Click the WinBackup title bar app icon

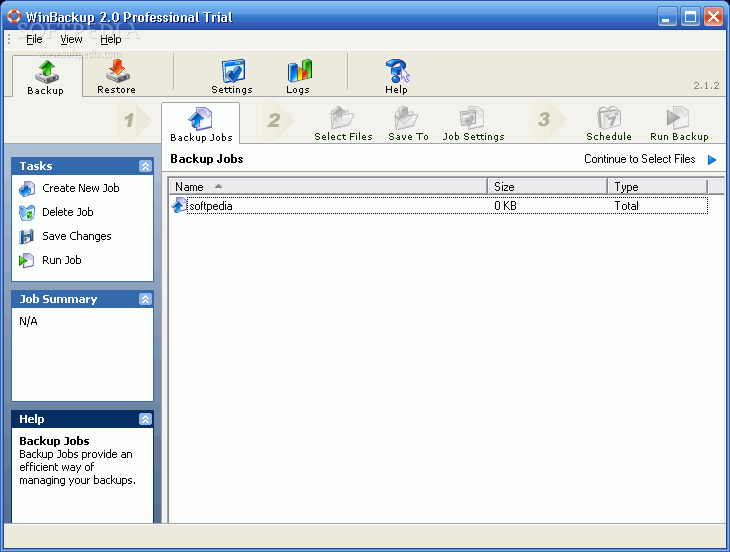coord(14,16)
